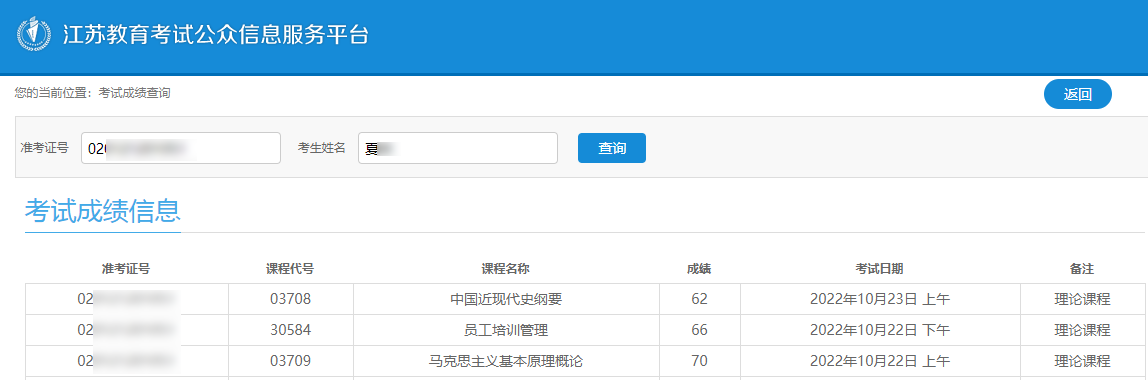
Task: Click 理论课程 remark in 30584 row
Action: (1083, 330)
